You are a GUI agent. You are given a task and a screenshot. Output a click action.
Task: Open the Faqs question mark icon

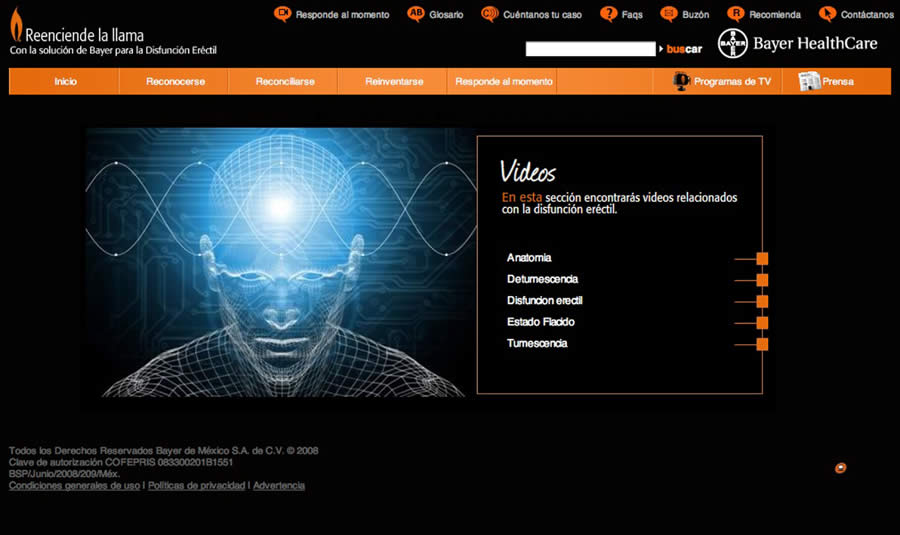[x=608, y=14]
